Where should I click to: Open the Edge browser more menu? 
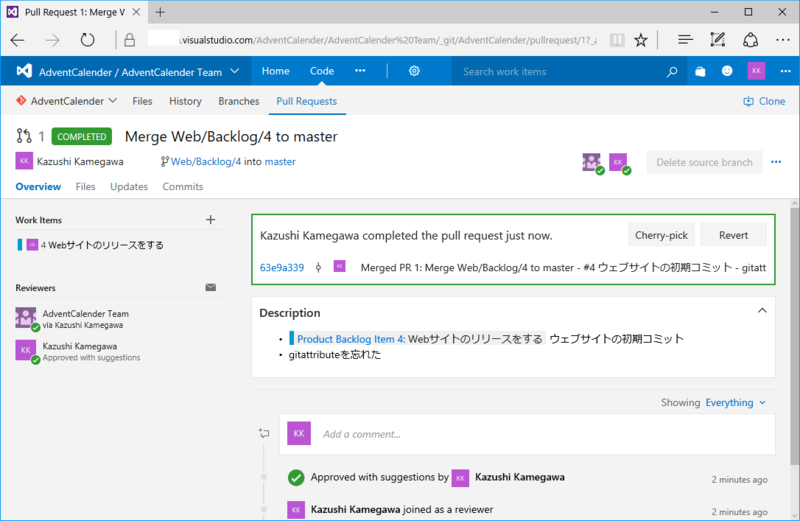coord(783,40)
